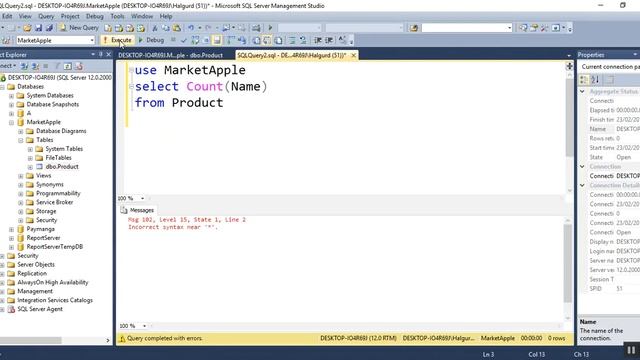The width and height of the screenshot is (640, 360).
Task: Select Alphabetical sort in Properties panel
Action: [595, 80]
